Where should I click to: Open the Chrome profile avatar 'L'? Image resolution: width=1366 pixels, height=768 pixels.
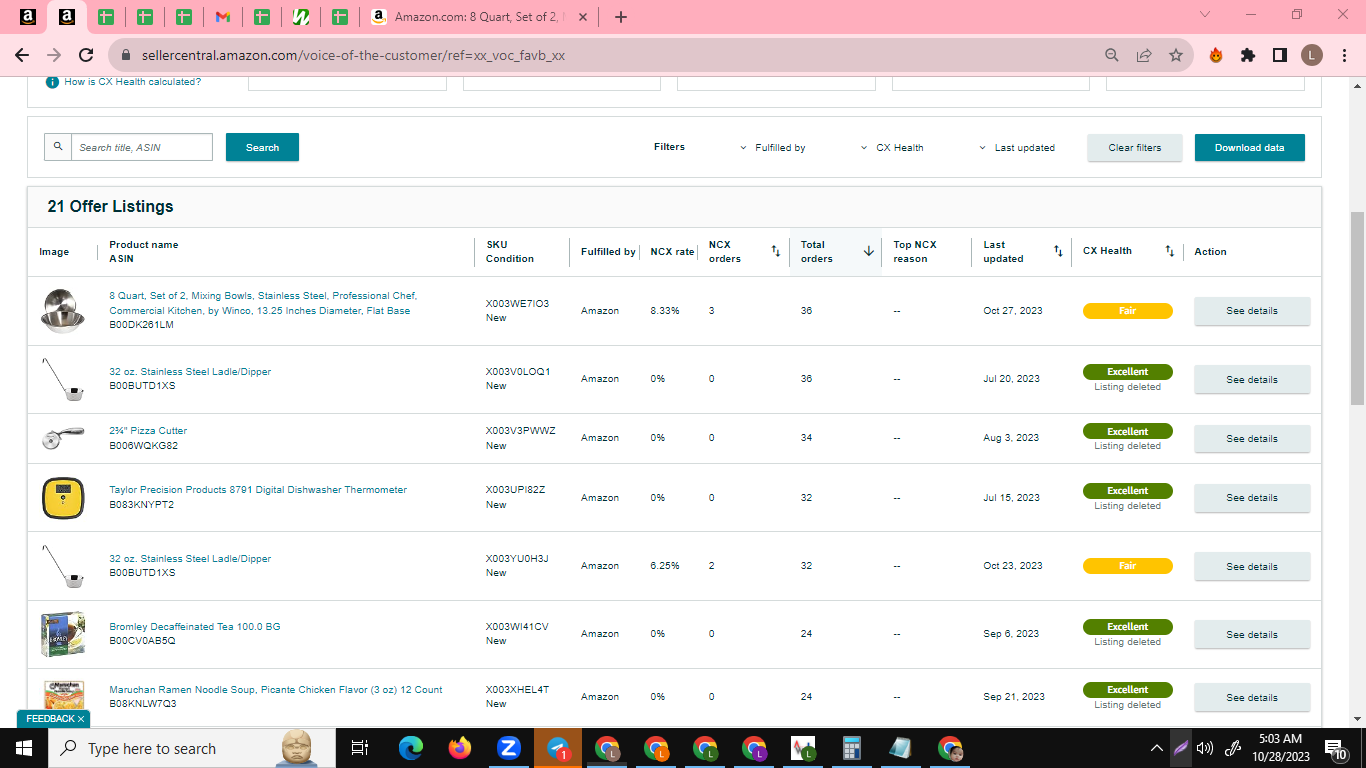tap(1312, 55)
